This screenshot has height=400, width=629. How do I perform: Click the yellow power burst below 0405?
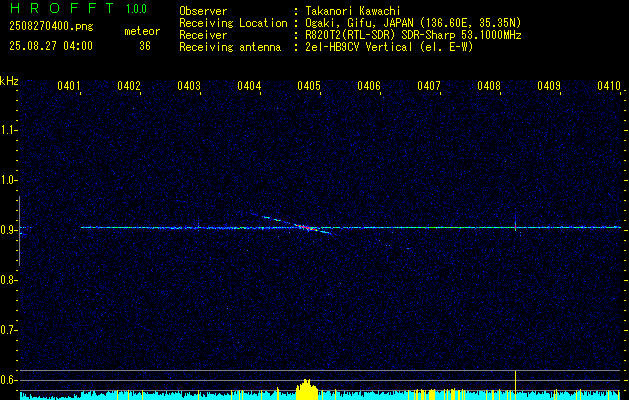pyautogui.click(x=307, y=389)
